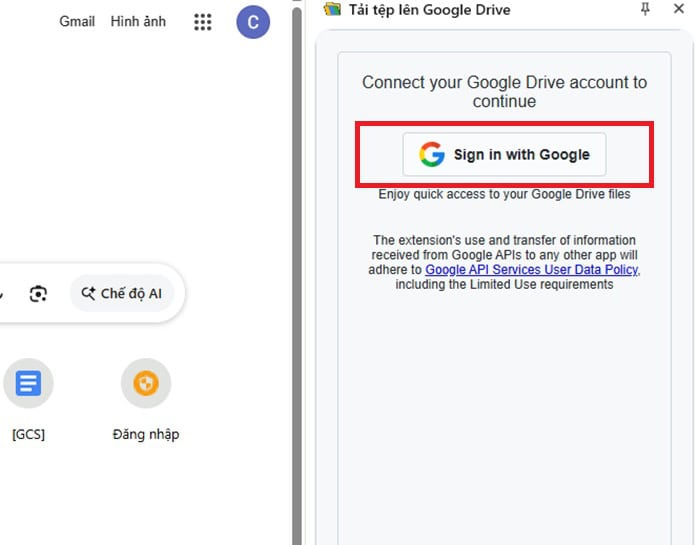
Task: Click Sign in with Google button
Action: coord(504,154)
